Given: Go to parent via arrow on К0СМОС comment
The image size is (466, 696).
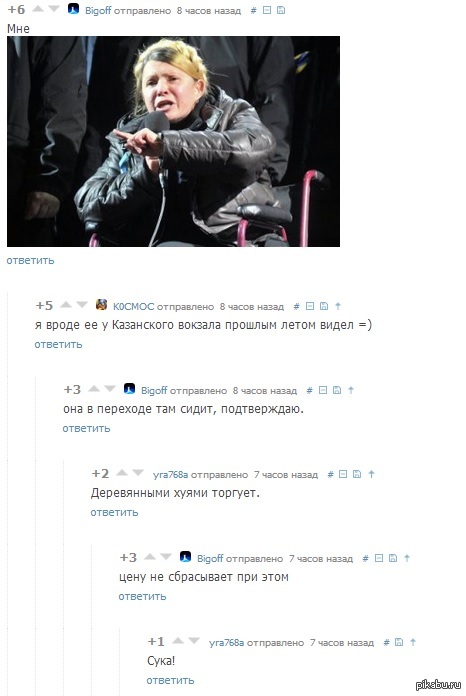Looking at the screenshot, I should tap(338, 306).
